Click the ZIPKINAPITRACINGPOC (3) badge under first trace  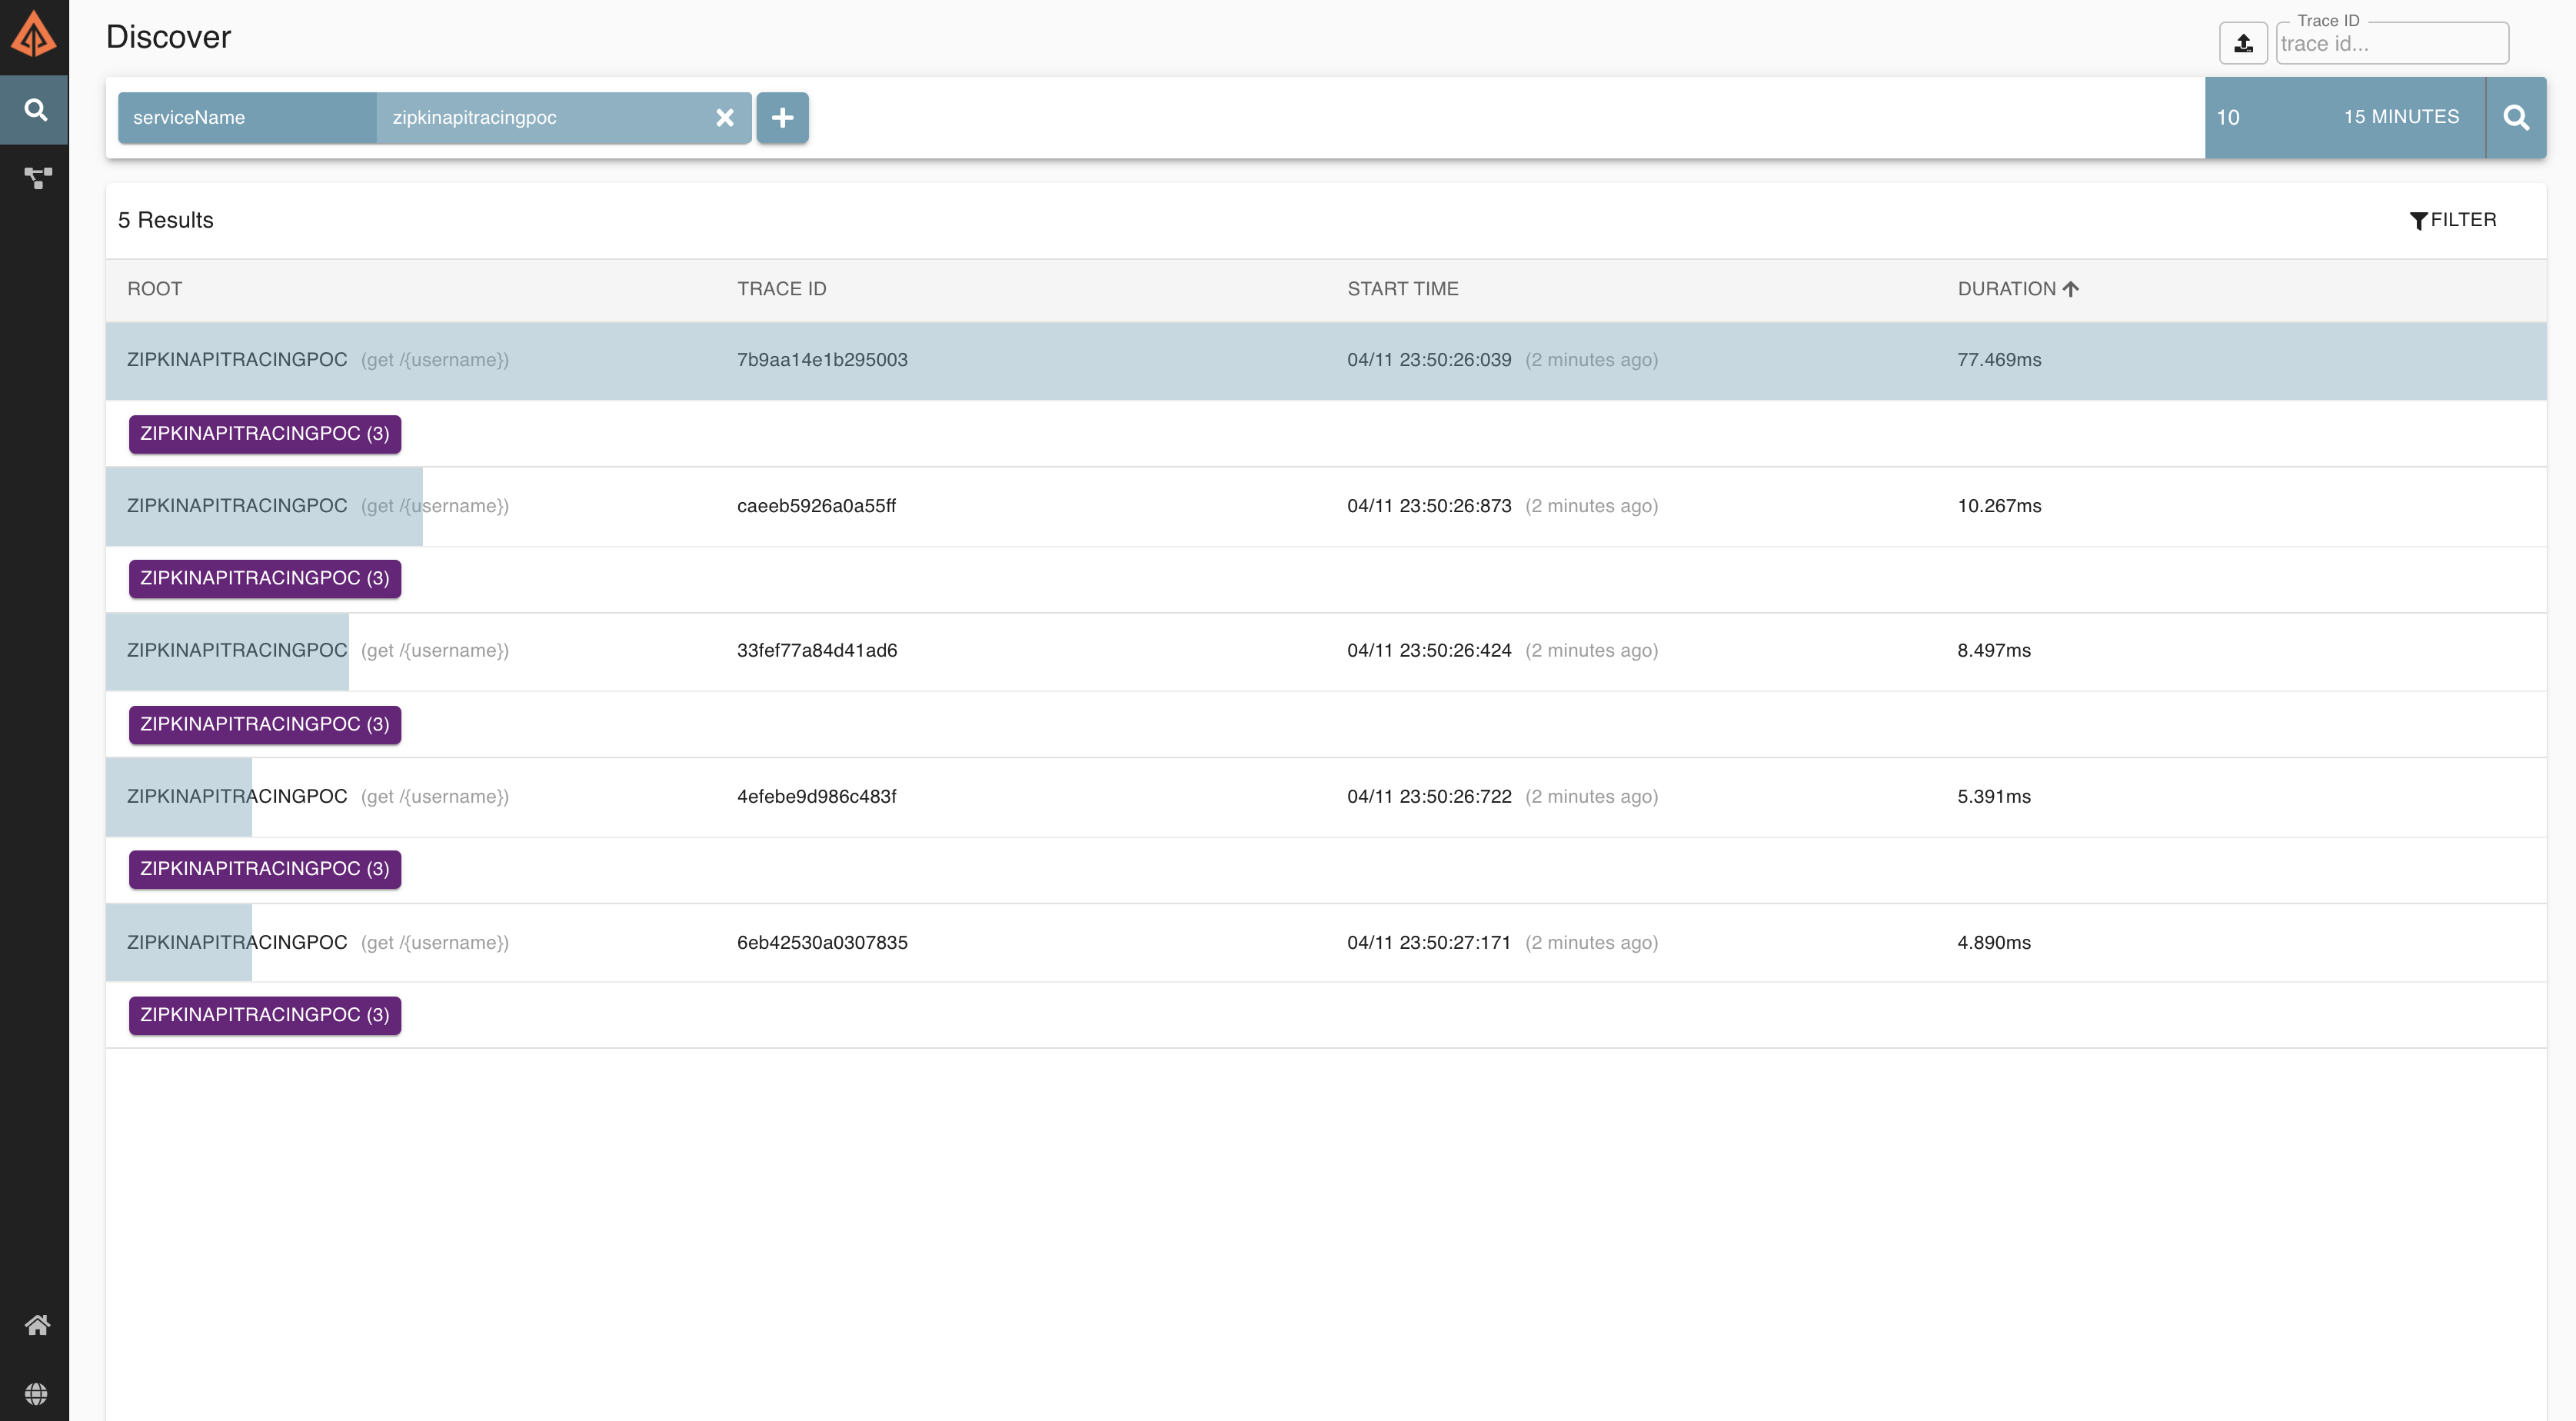click(264, 434)
